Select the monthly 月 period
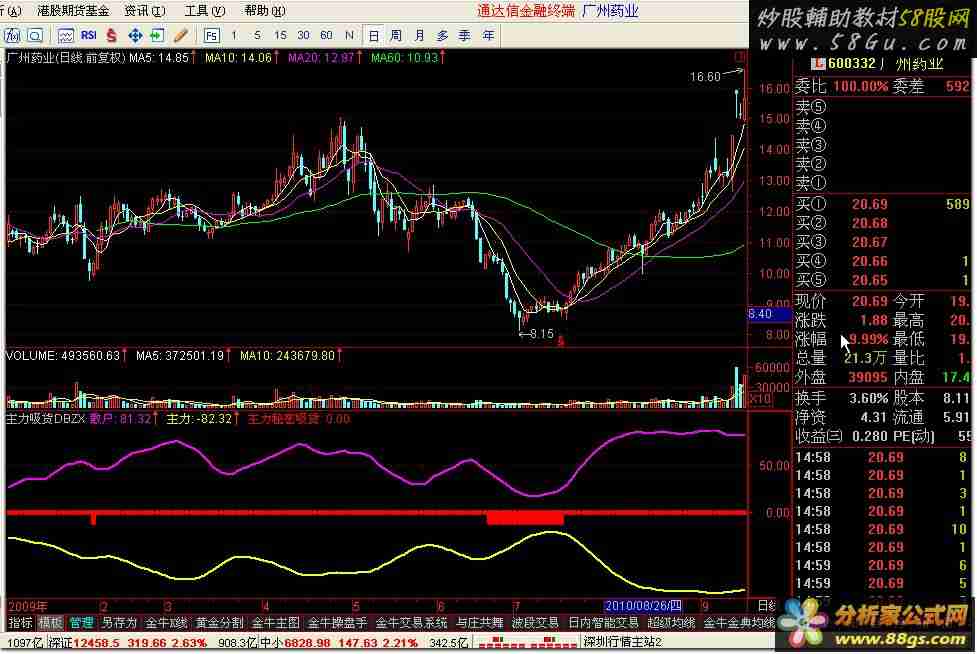The width and height of the screenshot is (977, 654). click(419, 36)
